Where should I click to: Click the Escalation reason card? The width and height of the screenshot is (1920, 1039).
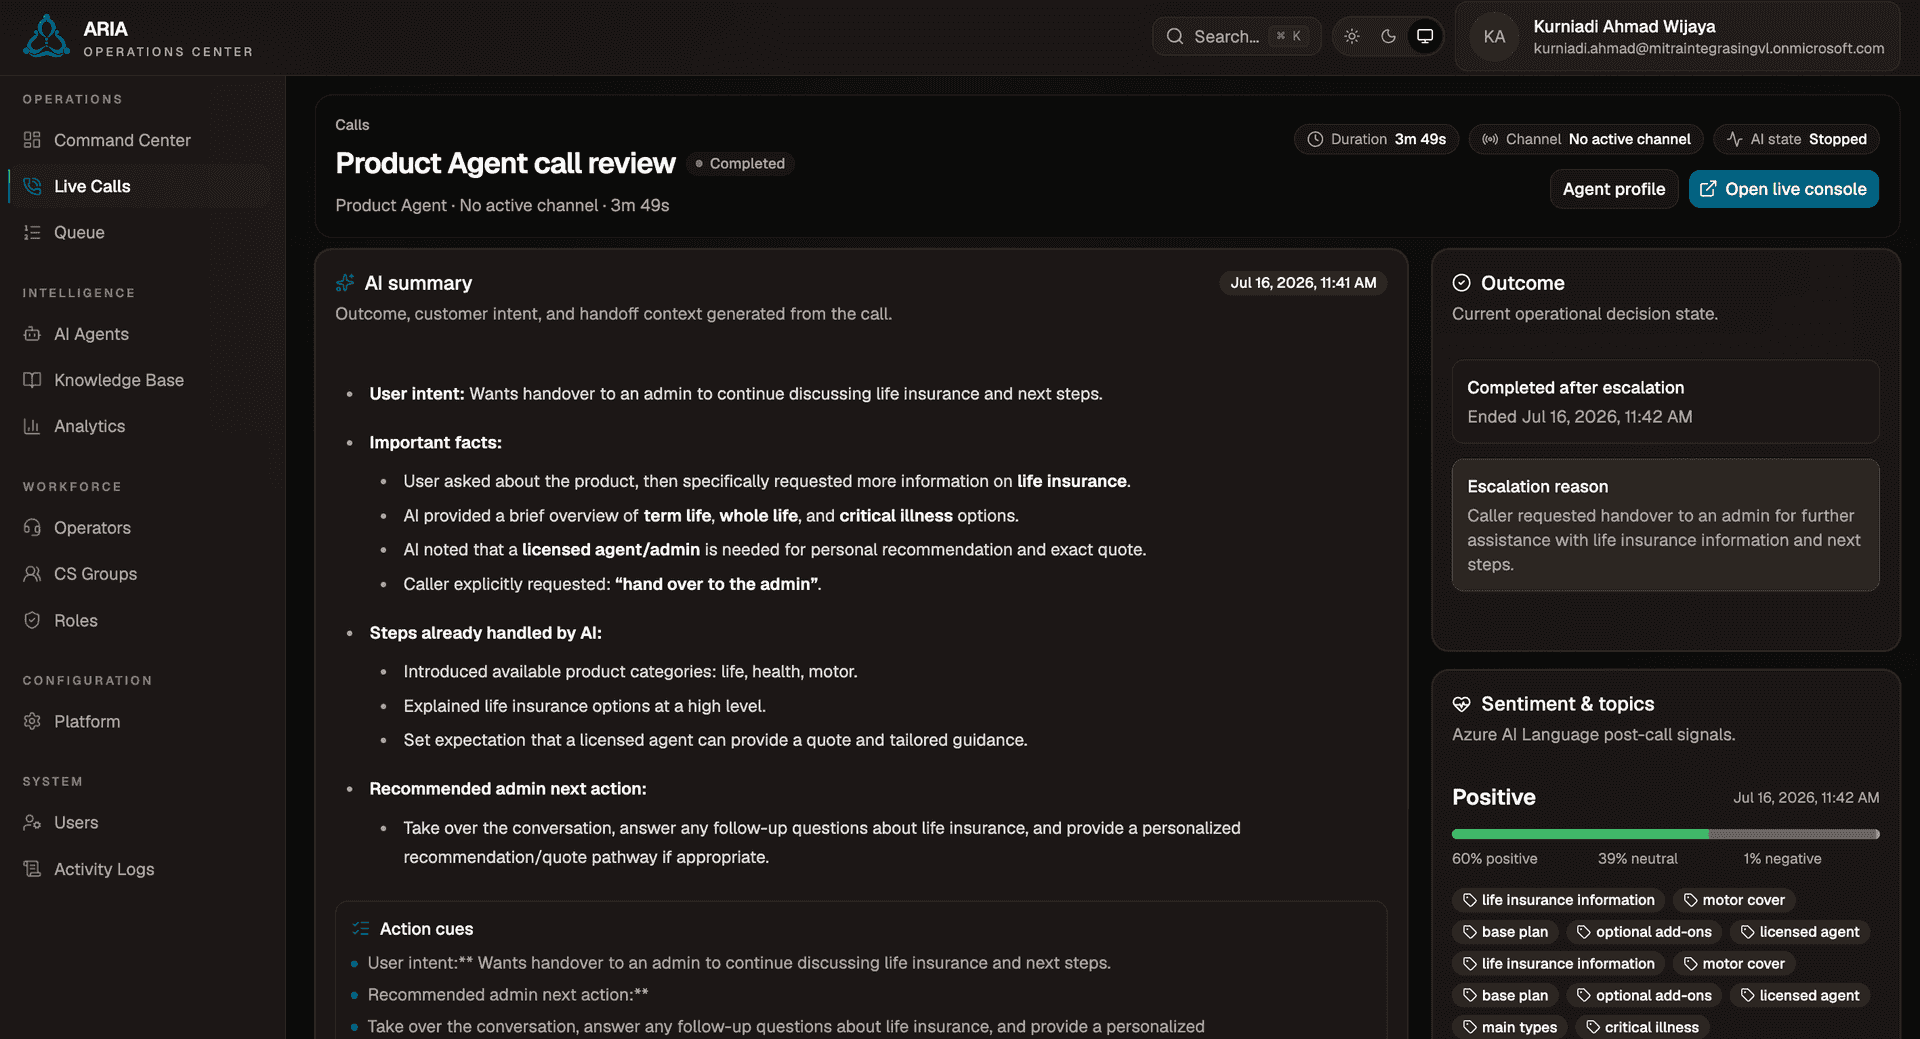1665,525
